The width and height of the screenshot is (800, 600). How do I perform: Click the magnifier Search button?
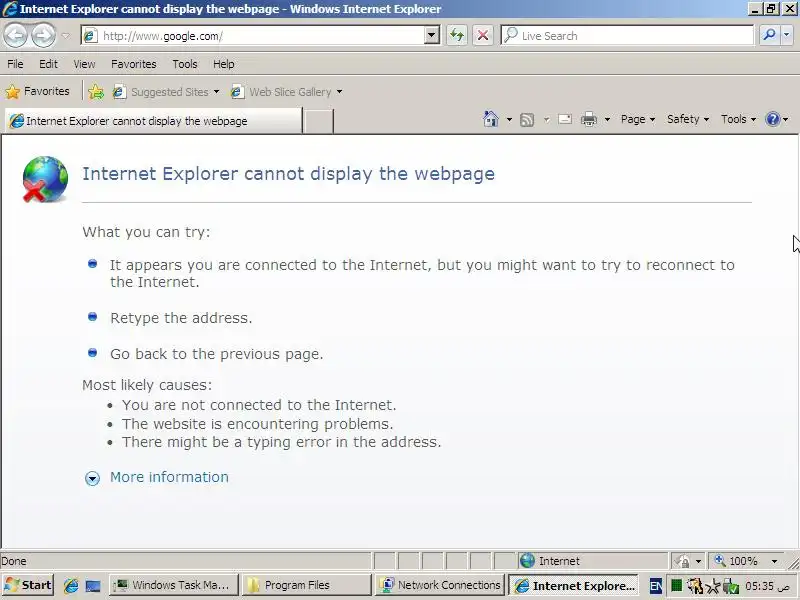click(x=769, y=35)
